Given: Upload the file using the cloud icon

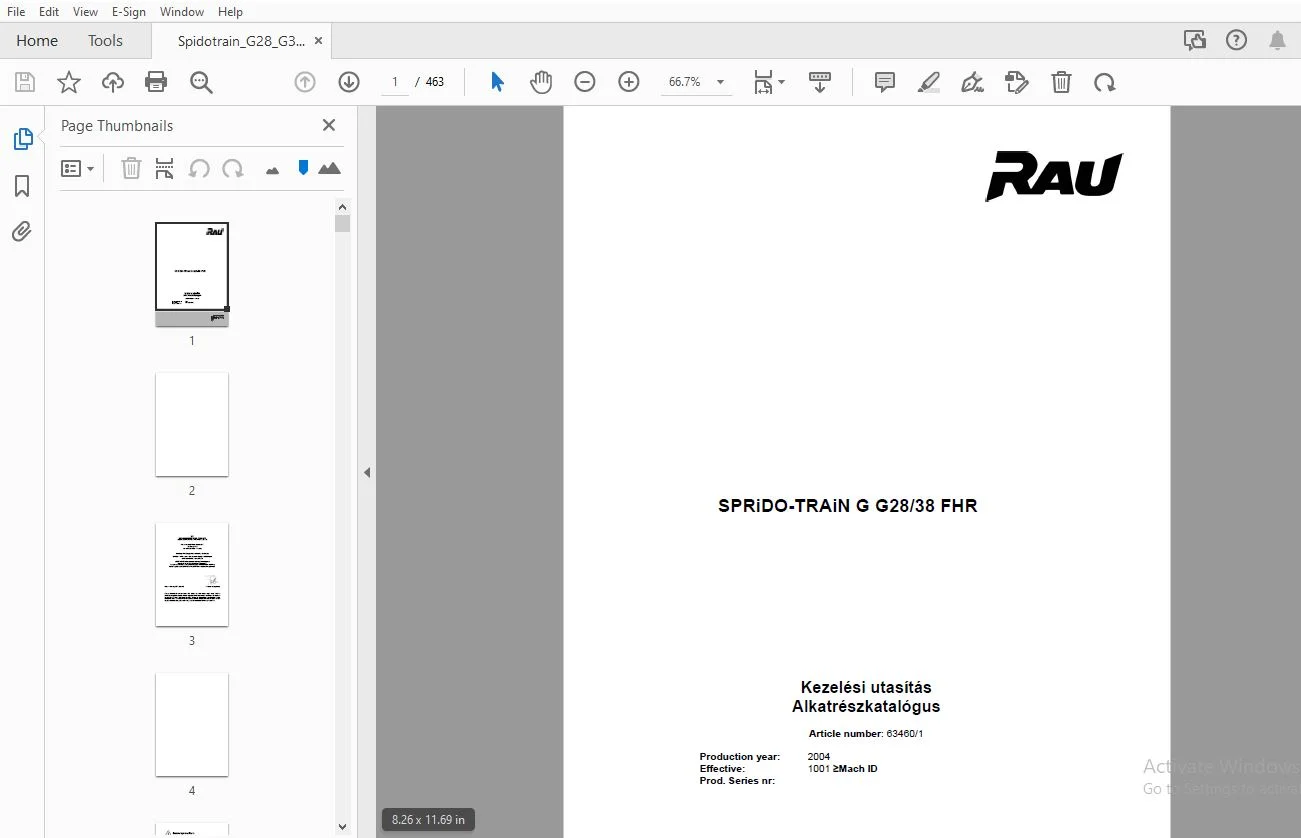Looking at the screenshot, I should 113,82.
